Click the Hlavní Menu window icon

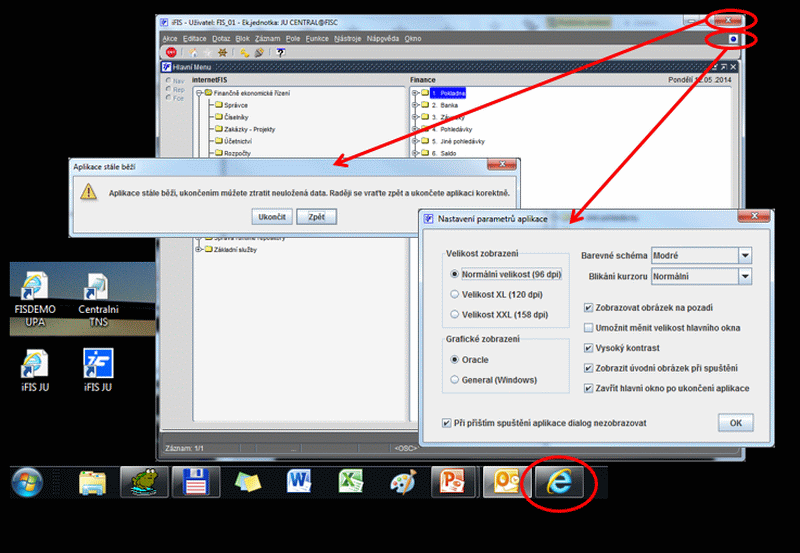(x=166, y=67)
